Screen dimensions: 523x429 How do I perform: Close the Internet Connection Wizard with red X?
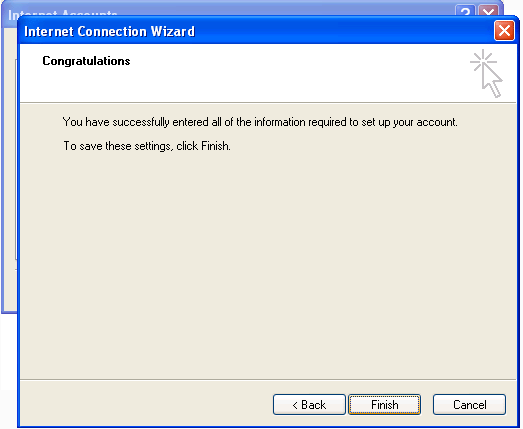tap(504, 31)
